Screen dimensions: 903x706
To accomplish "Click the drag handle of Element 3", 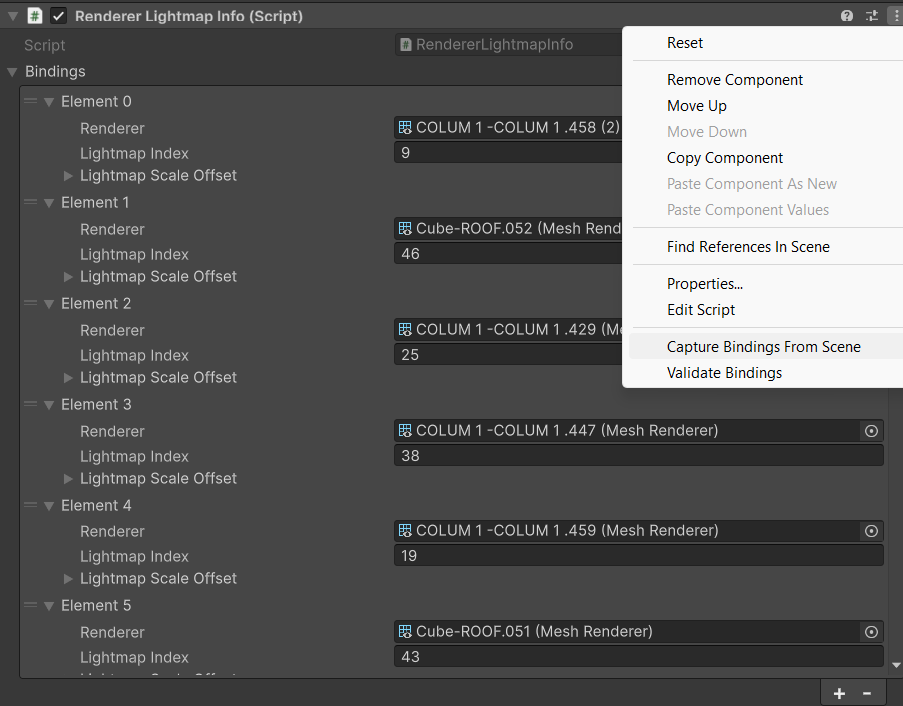I will pos(31,404).
